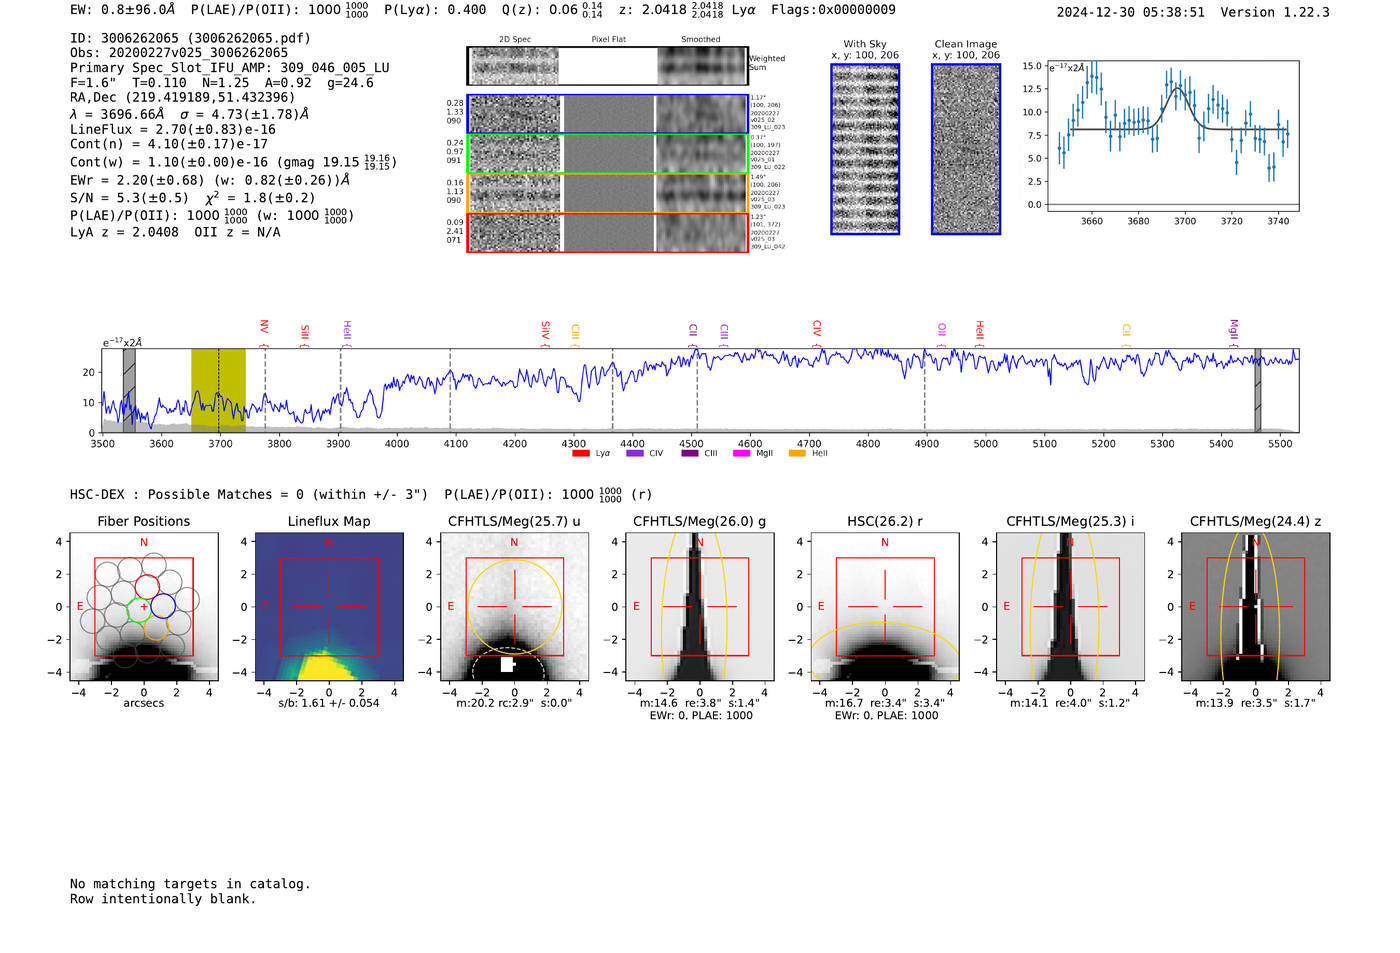
Task: Click the magenta MgII legend swatch
Action: tap(742, 454)
